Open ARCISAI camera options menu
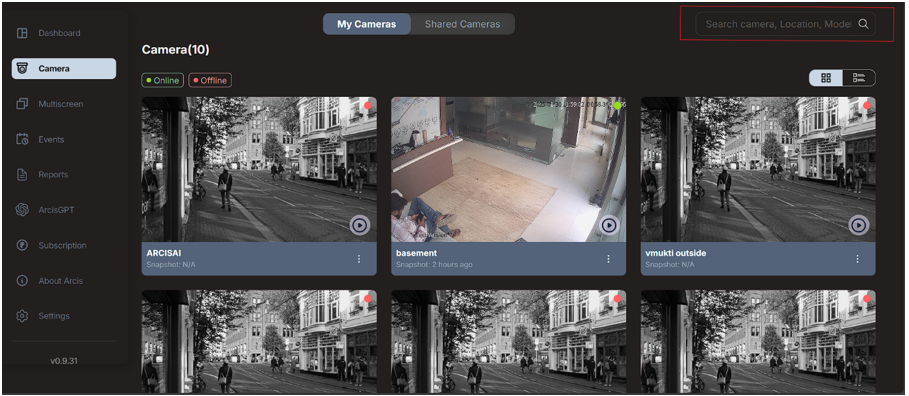The image size is (909, 396). [359, 259]
